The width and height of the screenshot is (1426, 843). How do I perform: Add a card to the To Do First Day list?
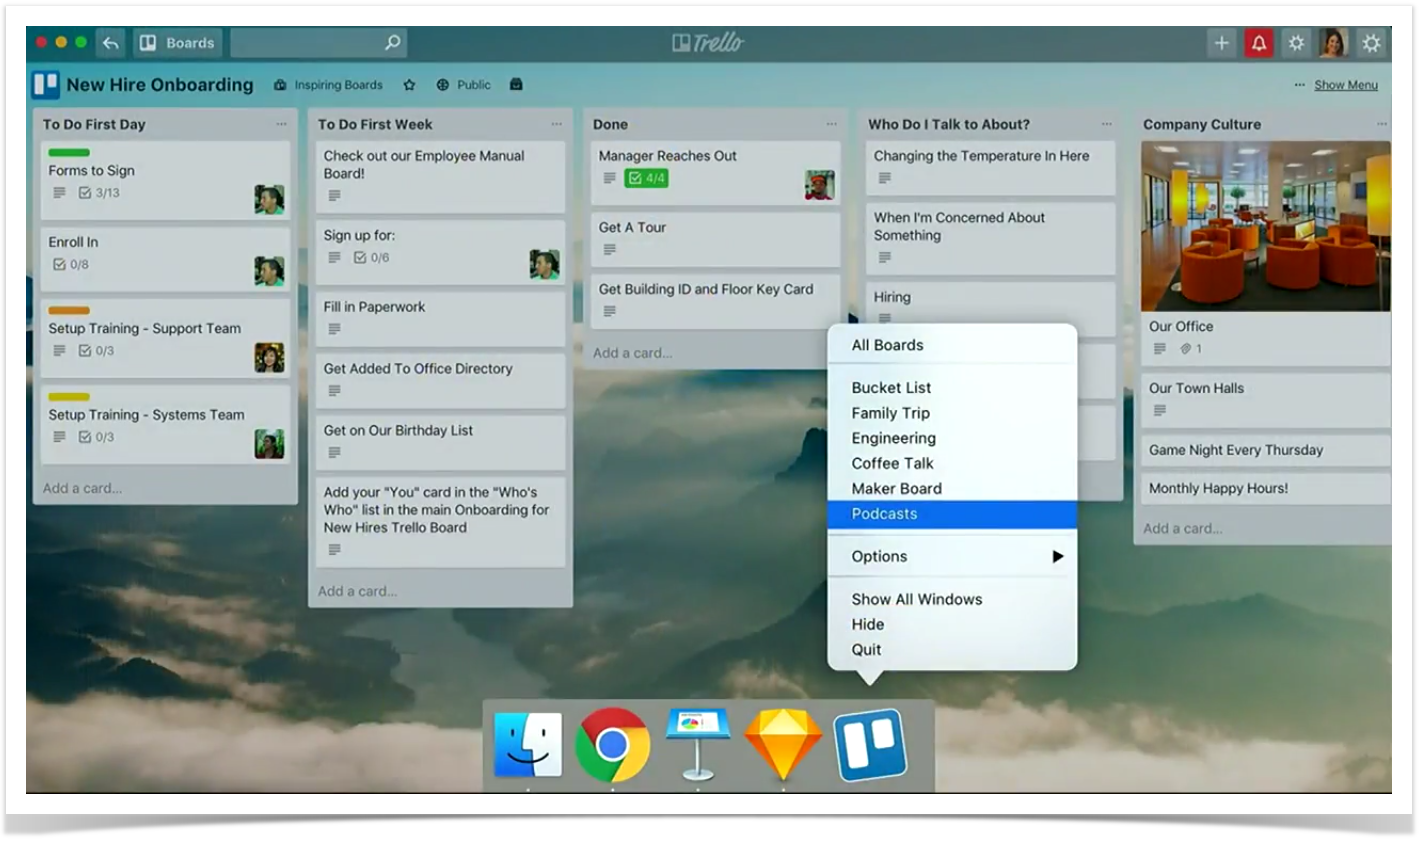pos(82,489)
